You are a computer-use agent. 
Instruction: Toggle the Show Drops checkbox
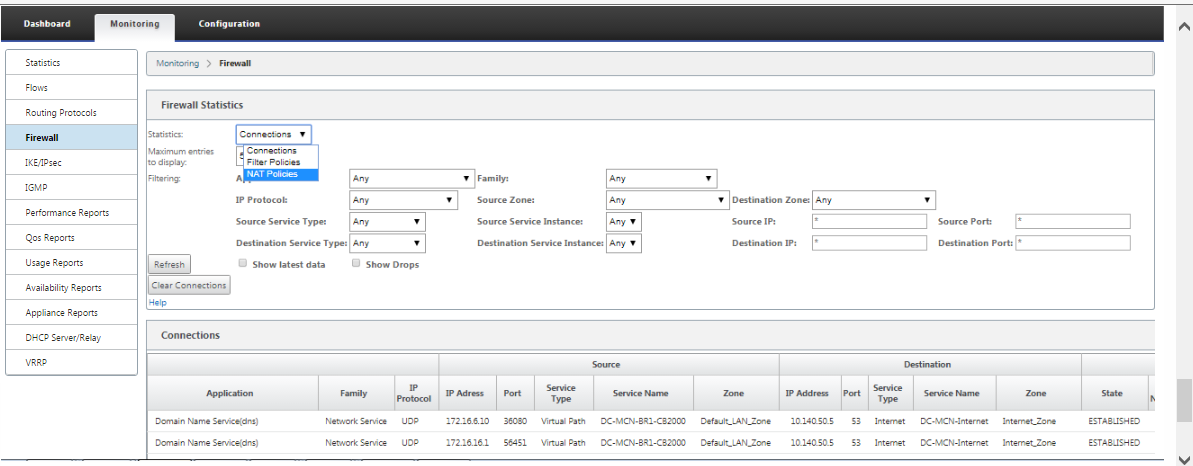pos(356,263)
